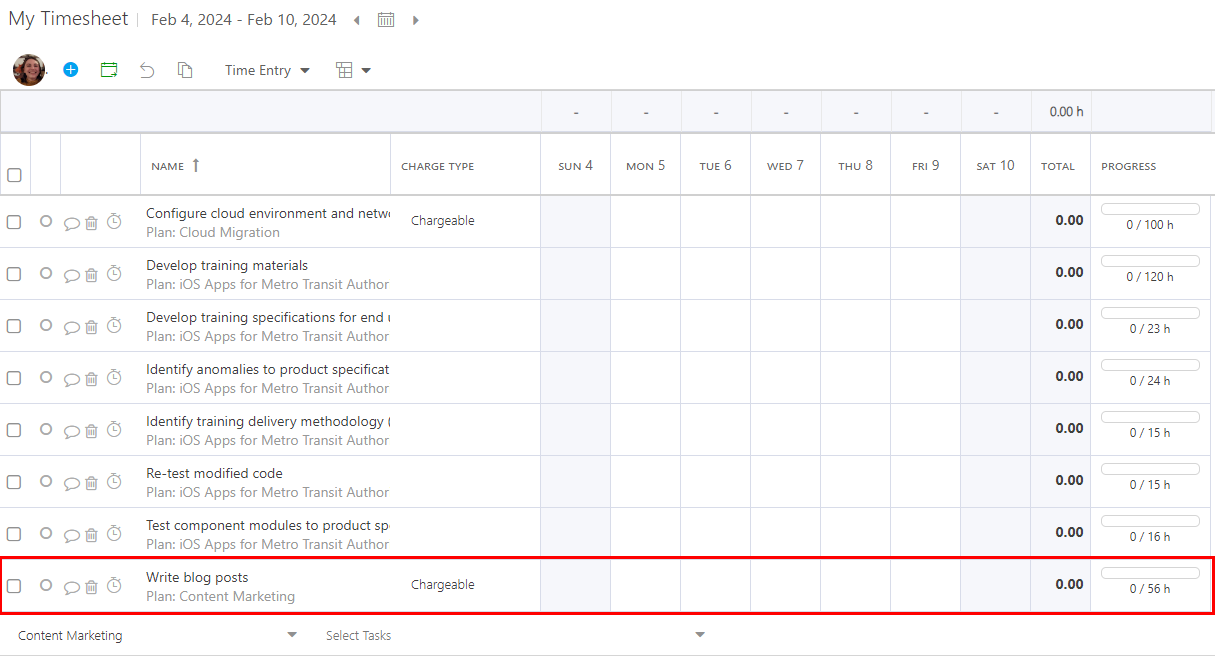Click progress bar for Write blog posts
1215x656 pixels.
1150,573
